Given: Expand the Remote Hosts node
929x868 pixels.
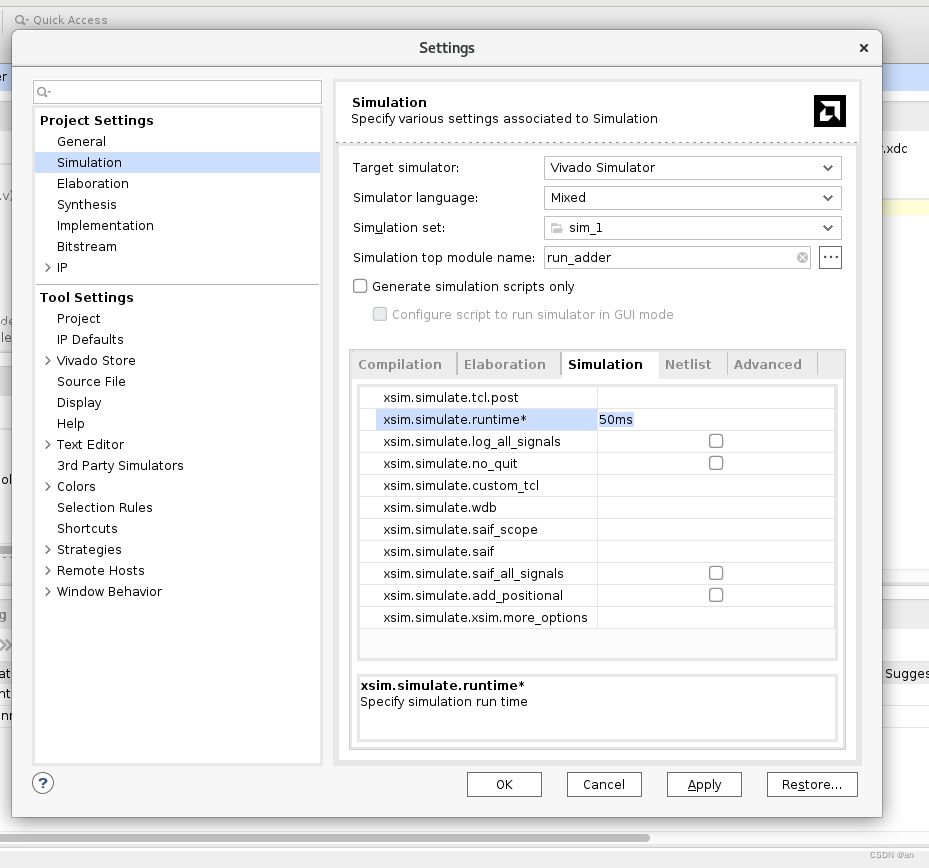Looking at the screenshot, I should (48, 571).
